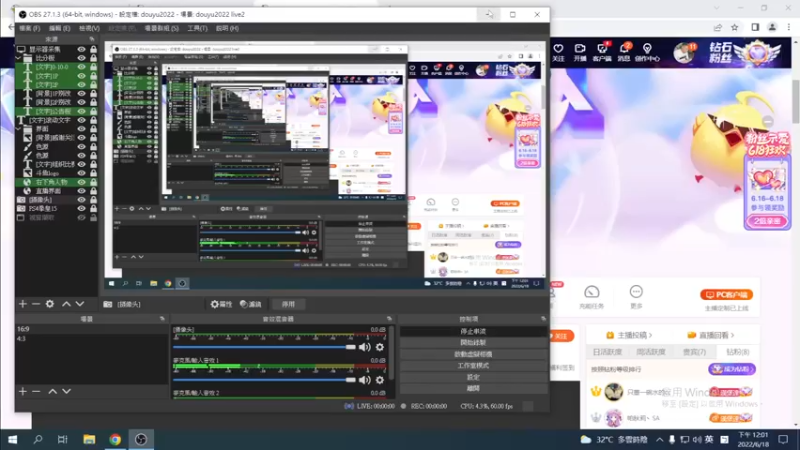Click 啟動虛擬相機 virtual camera button

(x=473, y=354)
